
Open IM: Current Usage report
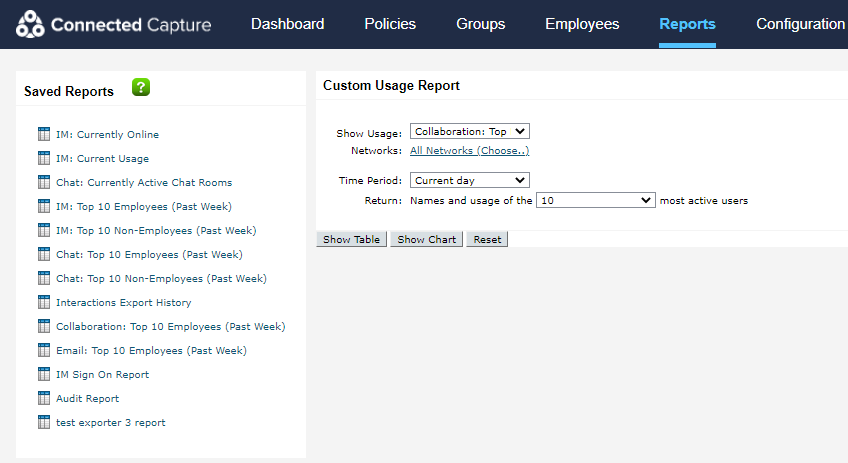pyautogui.click(x=102, y=158)
